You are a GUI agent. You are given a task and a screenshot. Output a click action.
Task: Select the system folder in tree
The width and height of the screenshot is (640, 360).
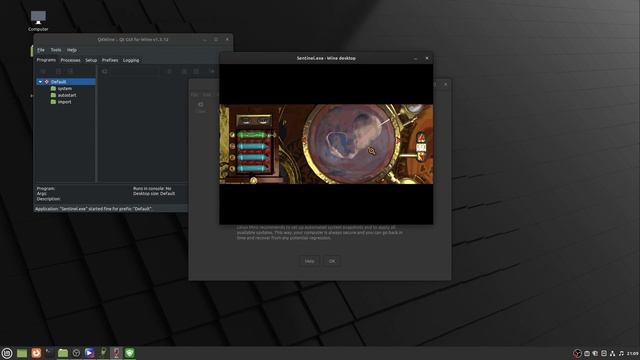point(64,89)
